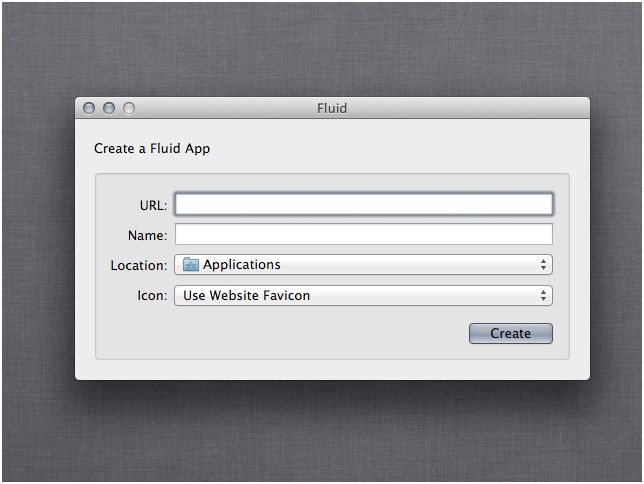Minimize the Fluid window
This screenshot has width=644, height=484.
click(x=109, y=108)
